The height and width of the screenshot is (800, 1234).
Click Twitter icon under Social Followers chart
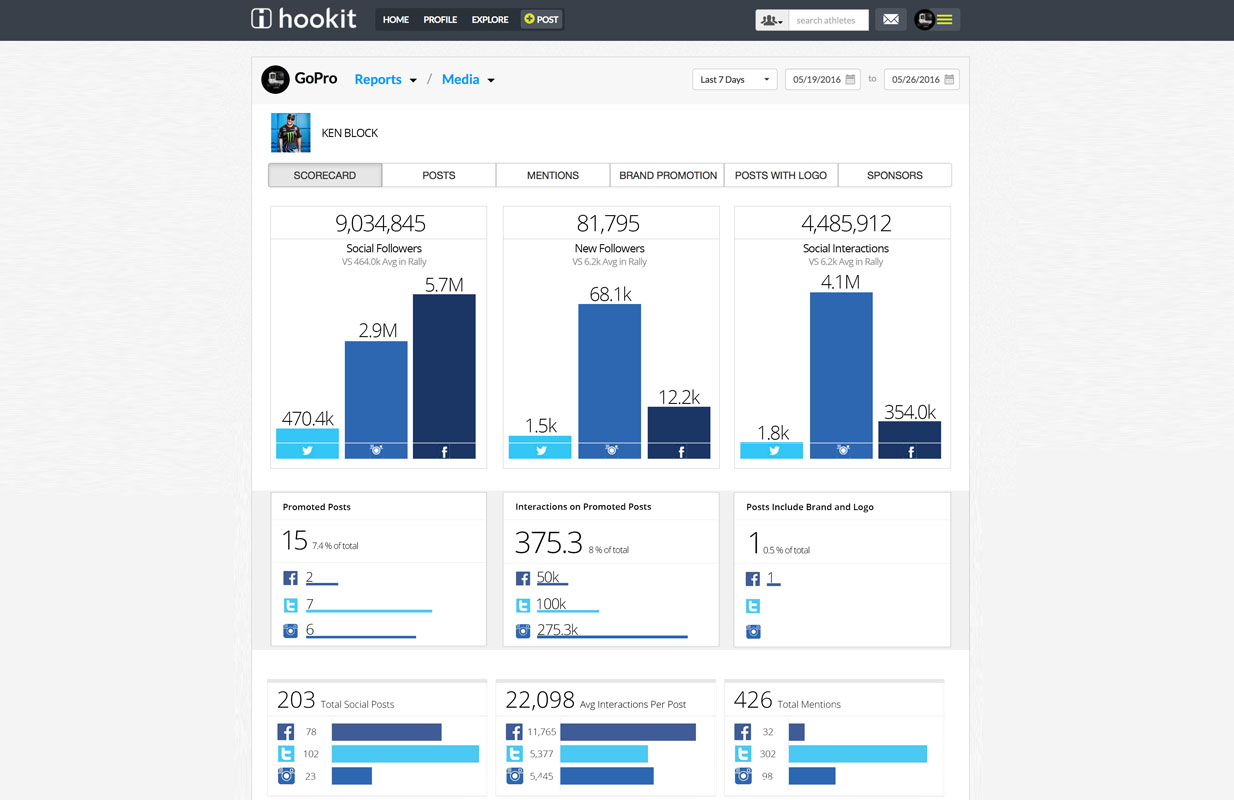(x=307, y=451)
